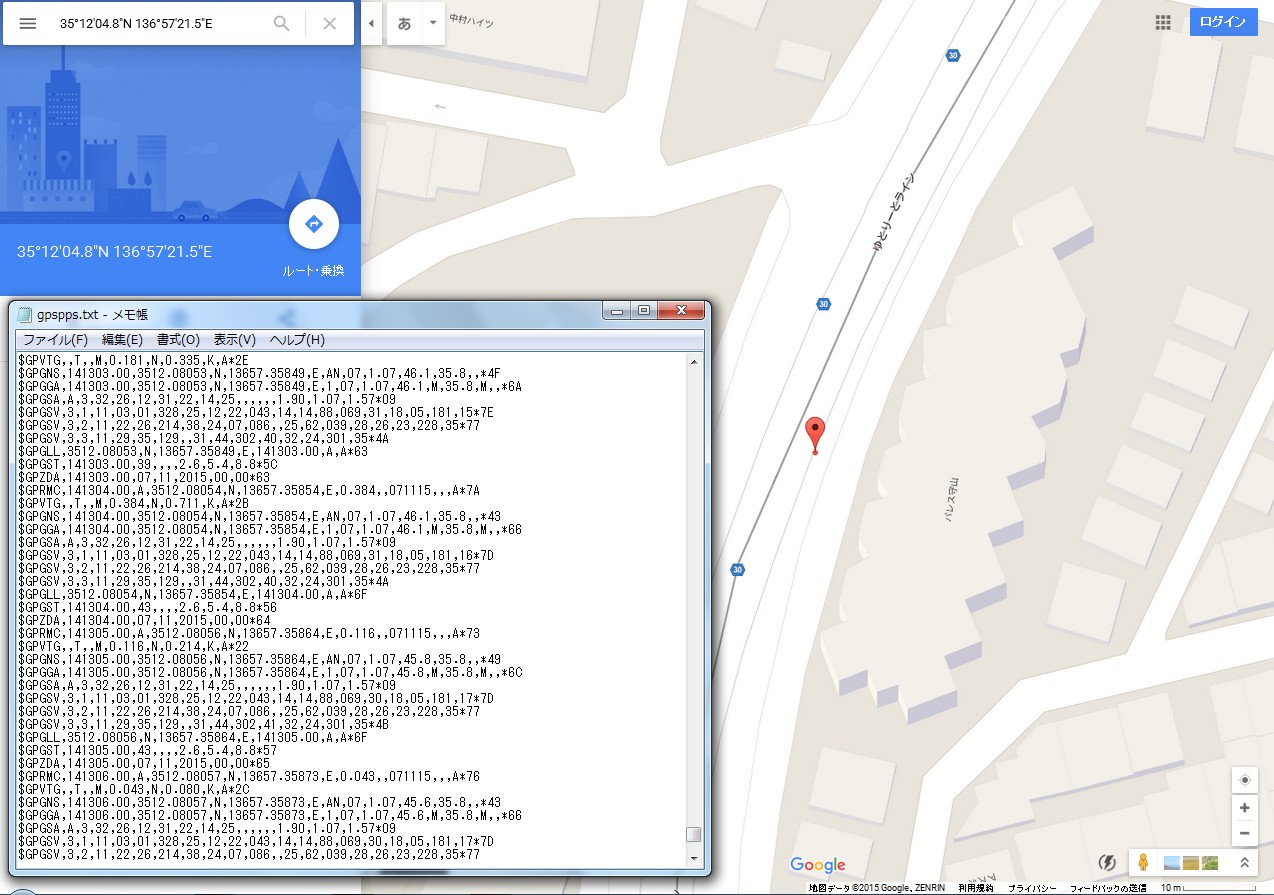The height and width of the screenshot is (895, 1274).
Task: Open ファイル(F) menu in Notepad
Action: pos(55,340)
